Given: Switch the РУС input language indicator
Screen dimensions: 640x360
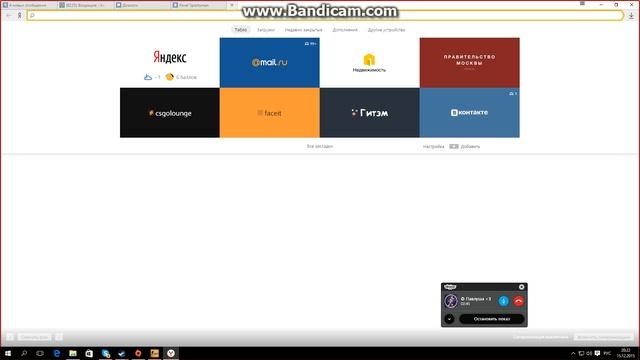Looking at the screenshot, I should (x=607, y=353).
